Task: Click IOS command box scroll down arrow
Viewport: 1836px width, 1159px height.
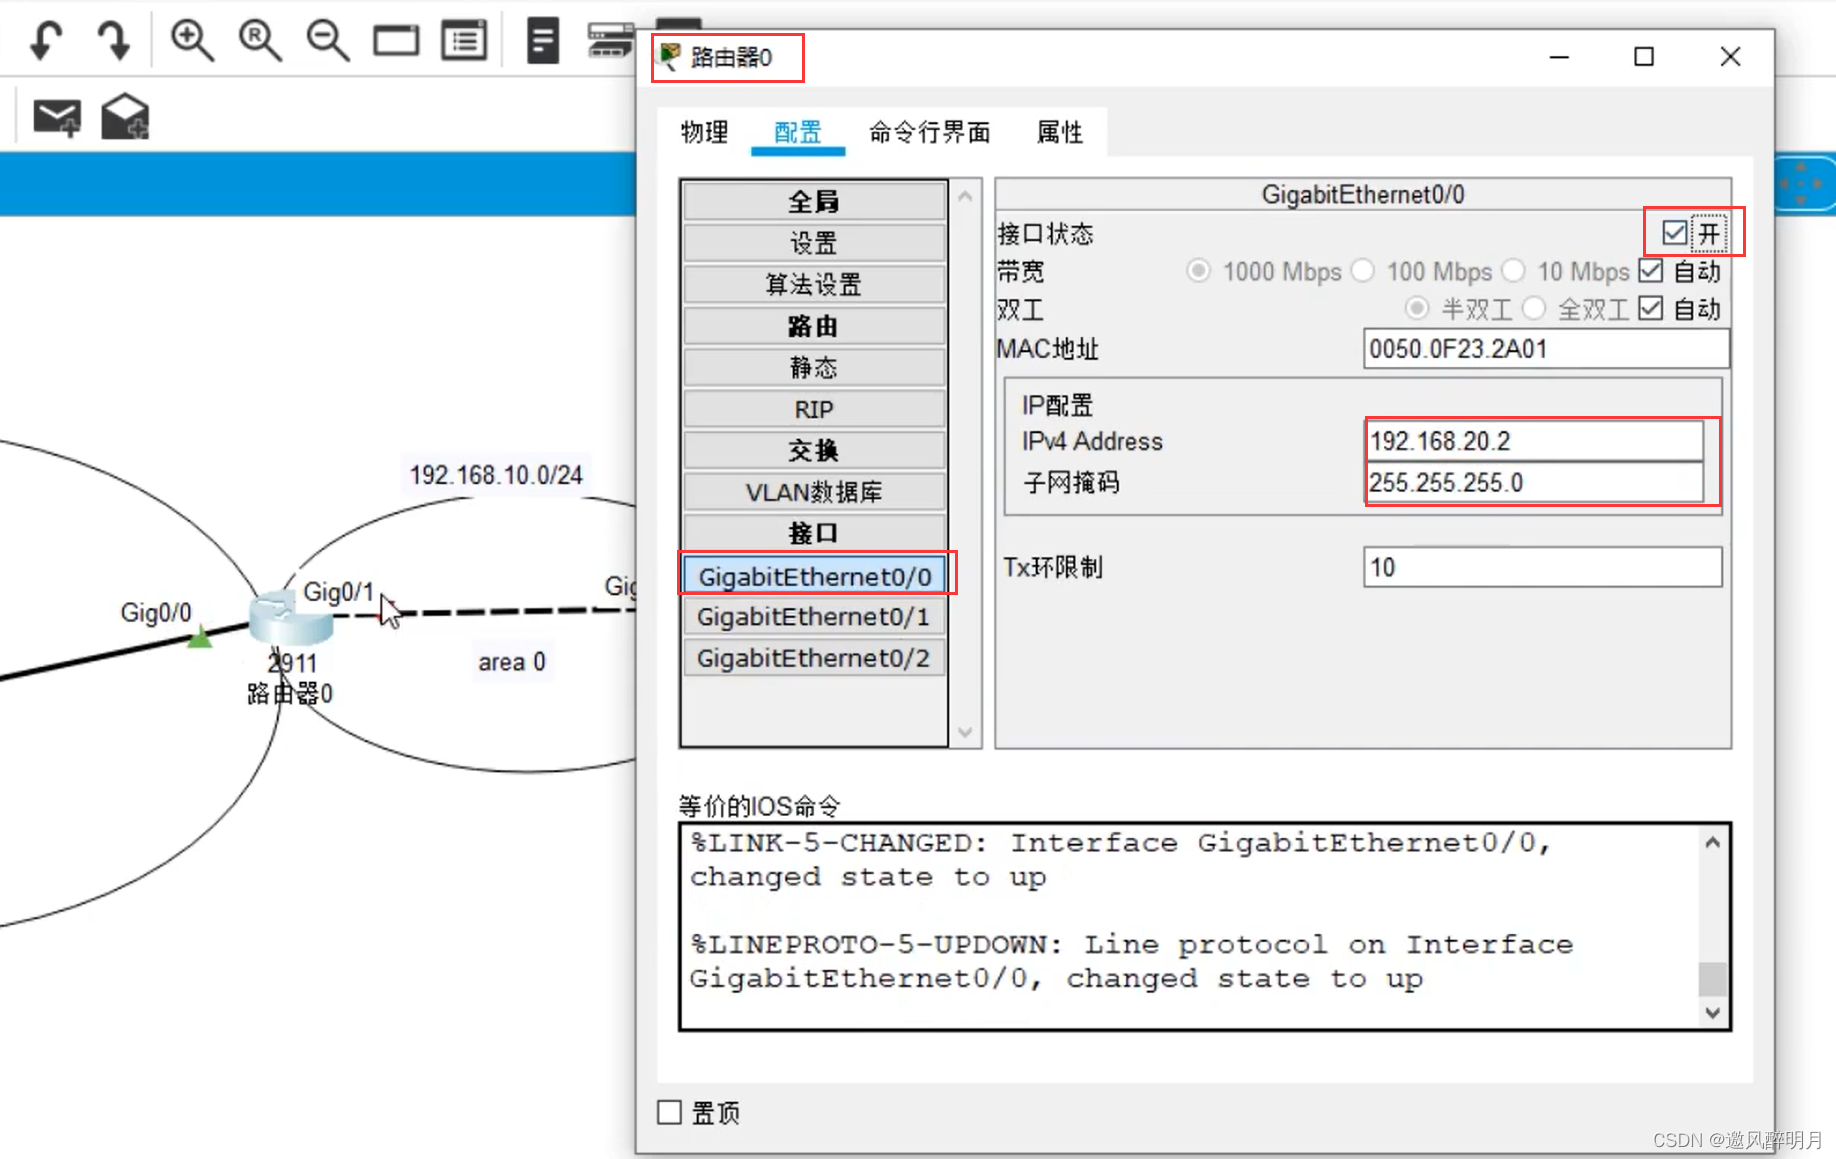Action: pyautogui.click(x=1713, y=1012)
